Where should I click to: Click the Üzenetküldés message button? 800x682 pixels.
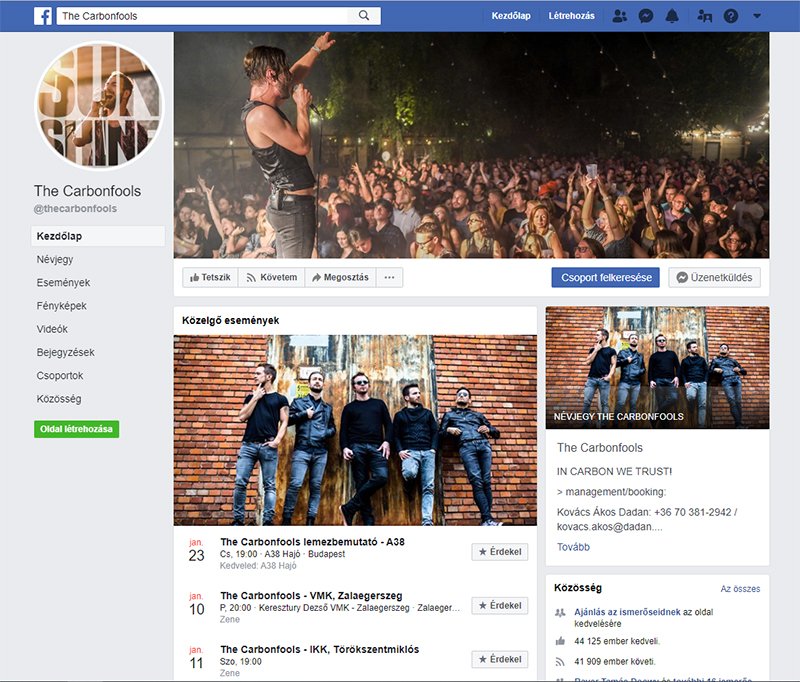click(714, 277)
